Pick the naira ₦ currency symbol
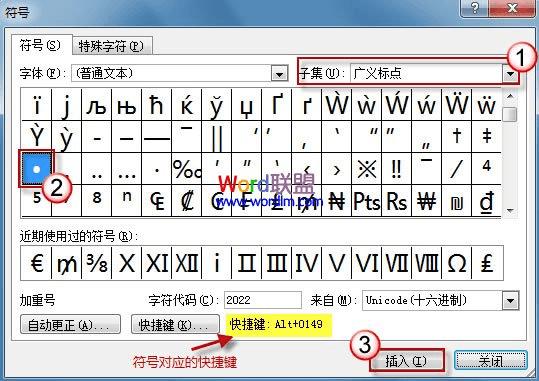This screenshot has width=539, height=381. pyautogui.click(x=337, y=200)
